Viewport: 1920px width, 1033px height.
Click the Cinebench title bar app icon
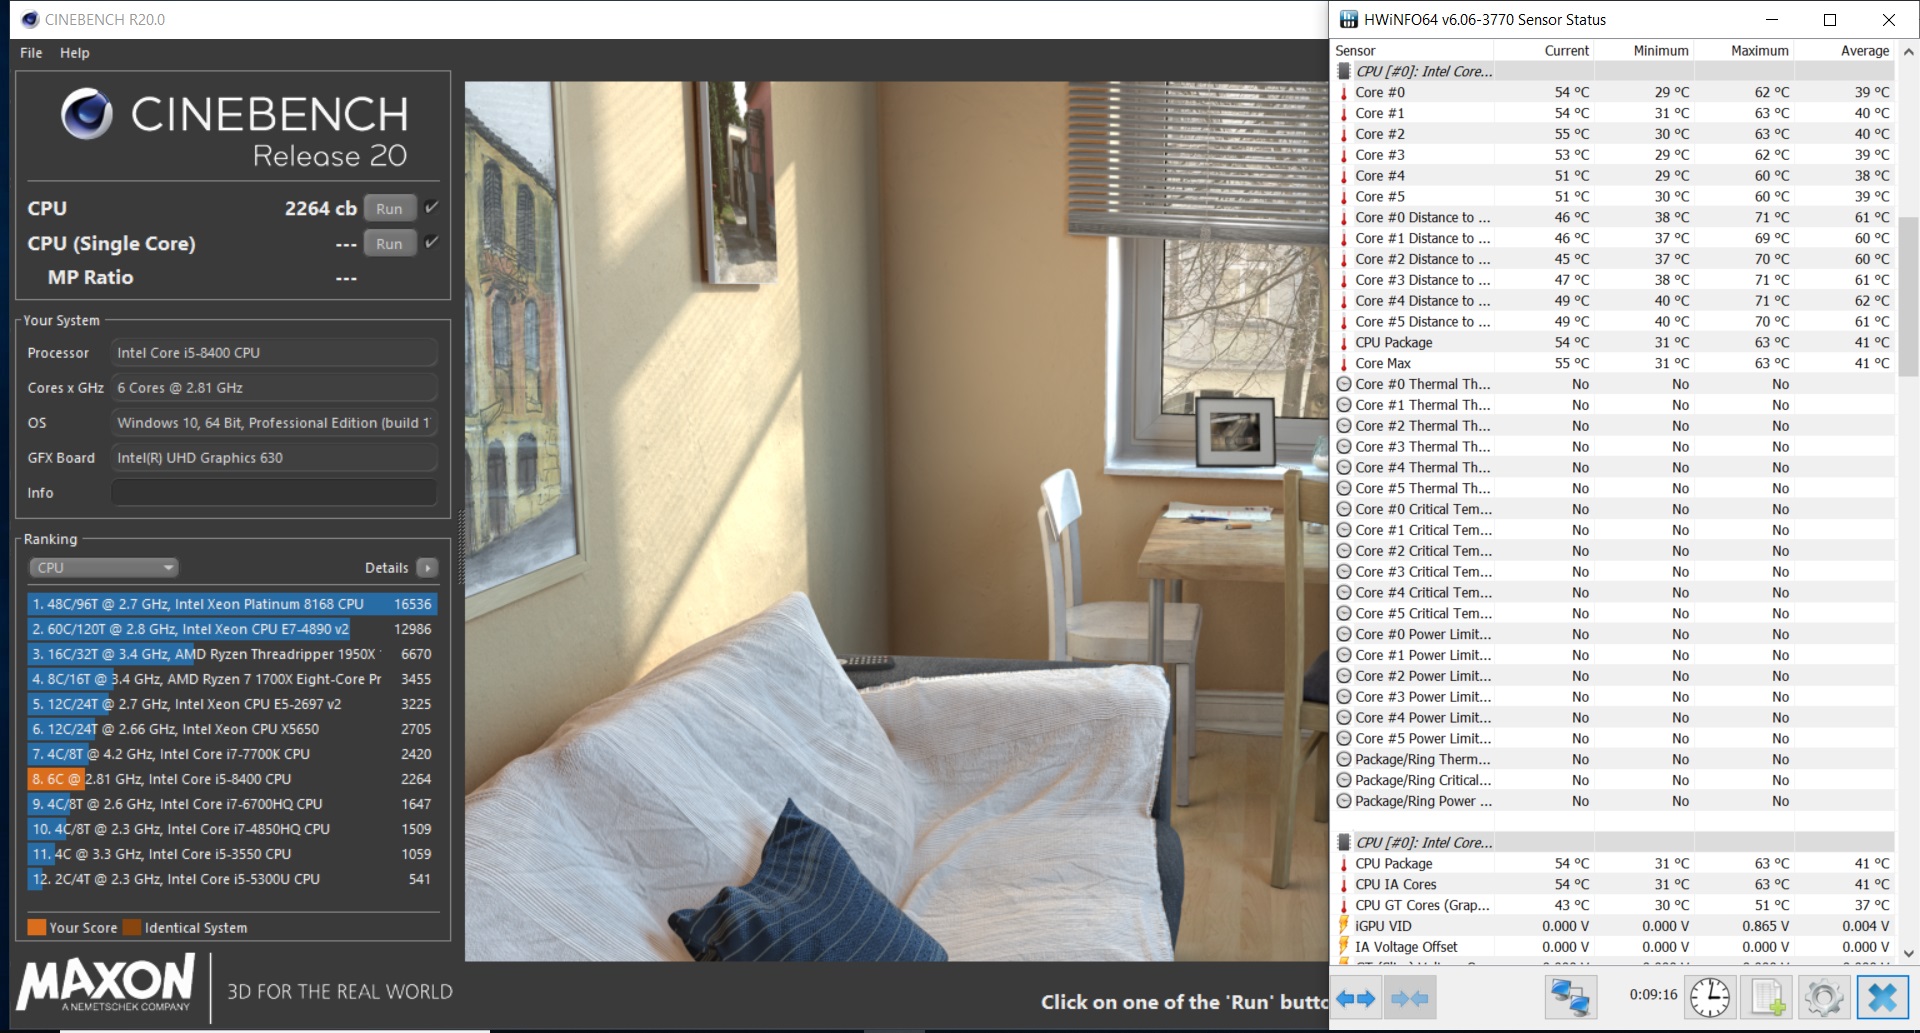point(30,19)
